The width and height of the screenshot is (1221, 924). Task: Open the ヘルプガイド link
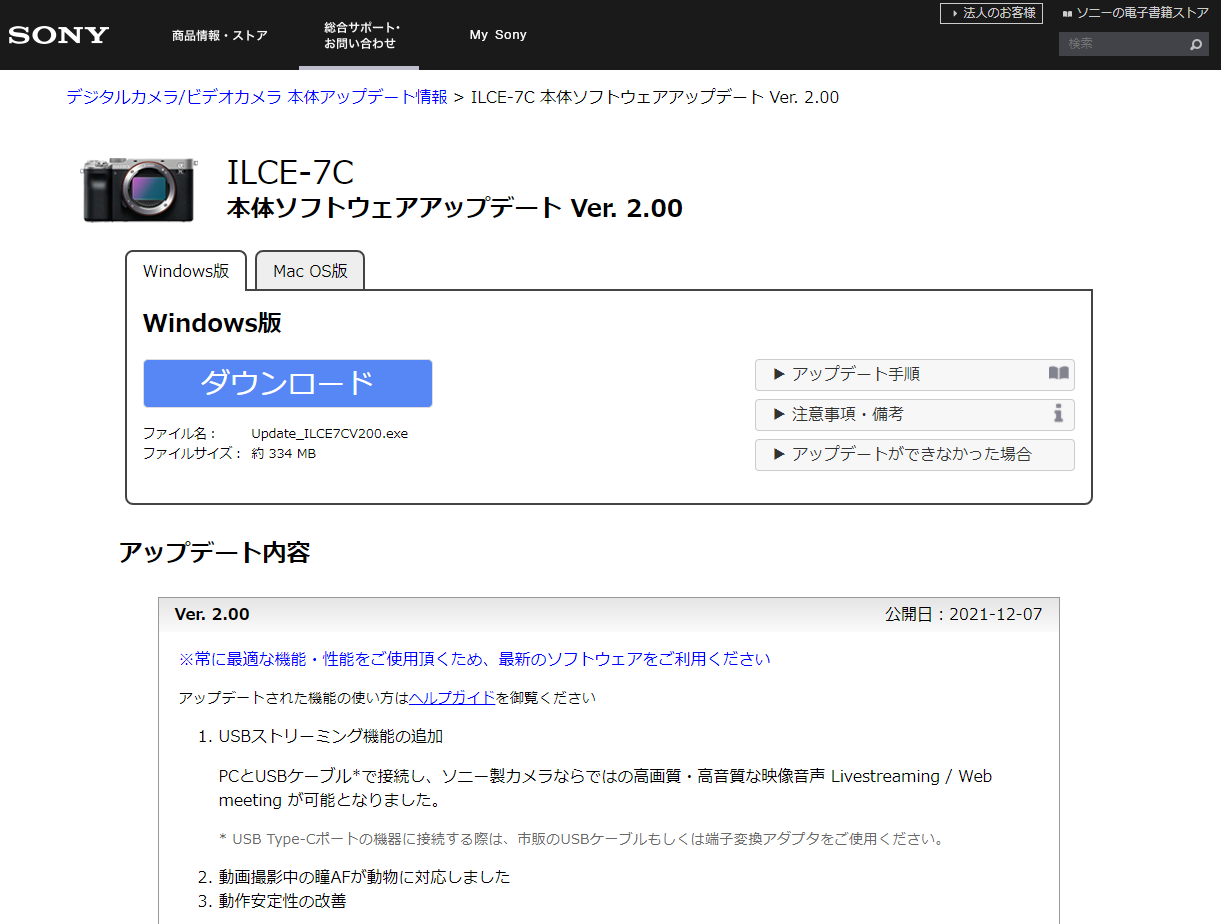pyautogui.click(x=452, y=698)
